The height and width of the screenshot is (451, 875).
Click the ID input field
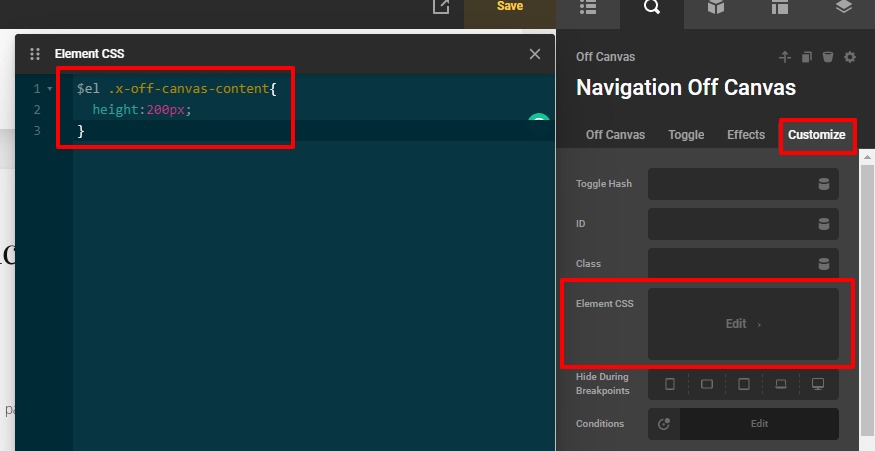coord(730,224)
